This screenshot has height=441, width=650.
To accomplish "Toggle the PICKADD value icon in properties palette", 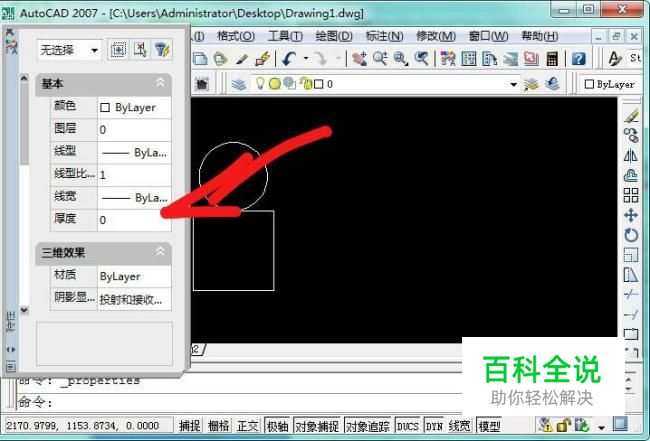I will tap(140, 50).
